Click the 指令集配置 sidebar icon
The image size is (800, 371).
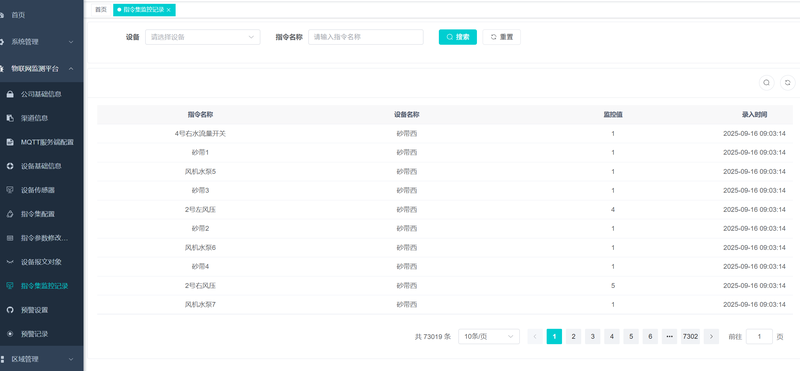pyautogui.click(x=10, y=214)
